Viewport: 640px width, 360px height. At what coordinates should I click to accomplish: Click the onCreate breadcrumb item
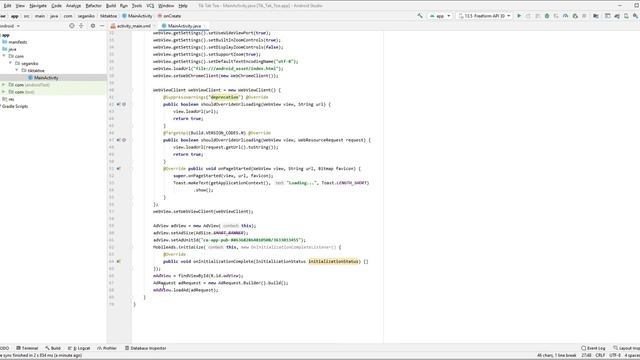tap(170, 16)
